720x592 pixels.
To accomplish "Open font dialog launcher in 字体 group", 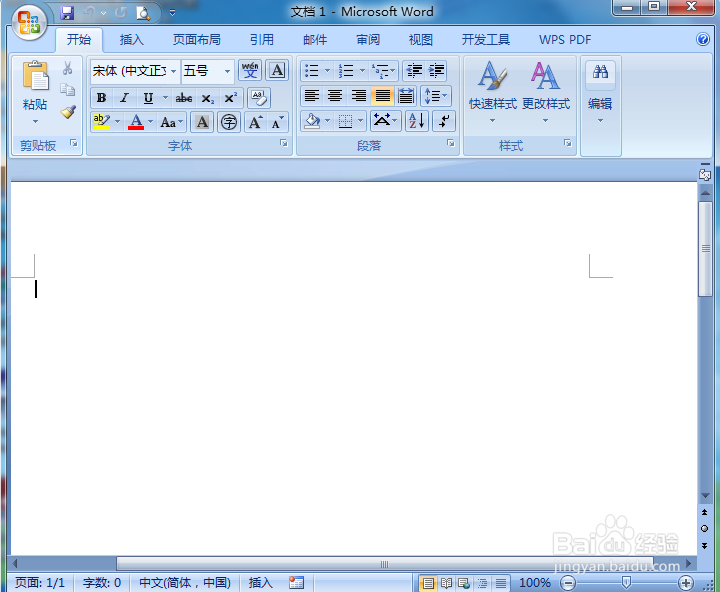I will click(x=284, y=143).
